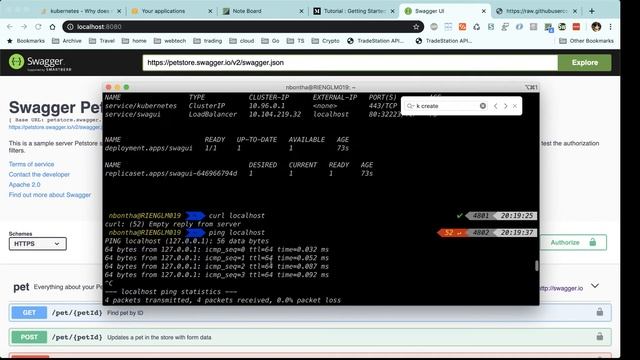Viewport: 640px width, 360px height.
Task: Open the 'trading' bookmarks folder
Action: coord(208,41)
